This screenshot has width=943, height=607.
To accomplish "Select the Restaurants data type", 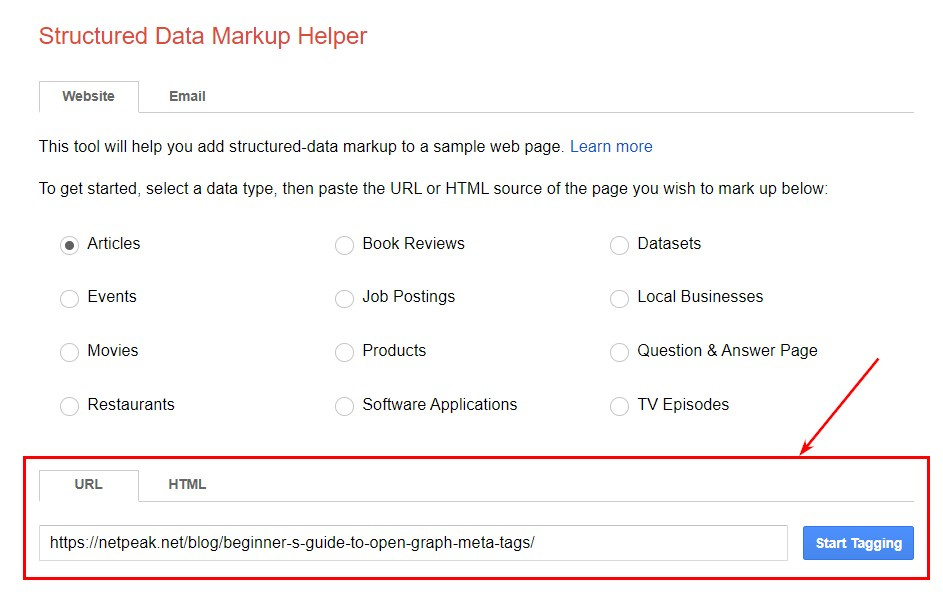I will pos(69,406).
